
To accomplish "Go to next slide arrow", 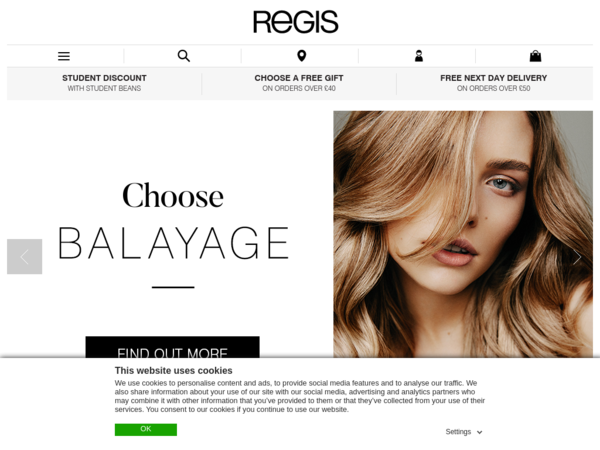I will tap(577, 257).
